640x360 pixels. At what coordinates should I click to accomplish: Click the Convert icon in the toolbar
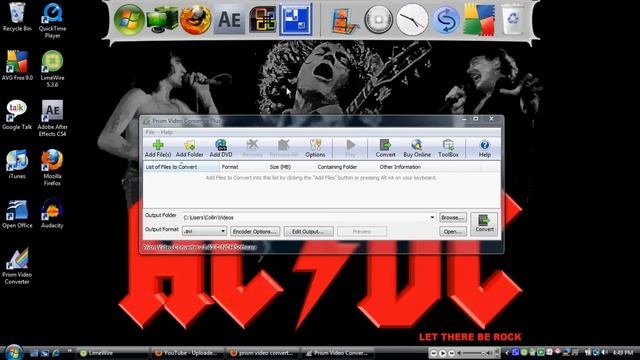coord(385,148)
